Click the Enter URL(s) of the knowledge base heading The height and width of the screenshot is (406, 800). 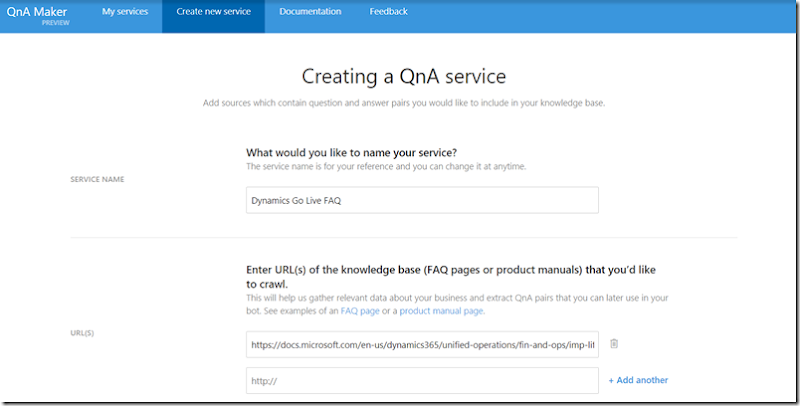451,276
